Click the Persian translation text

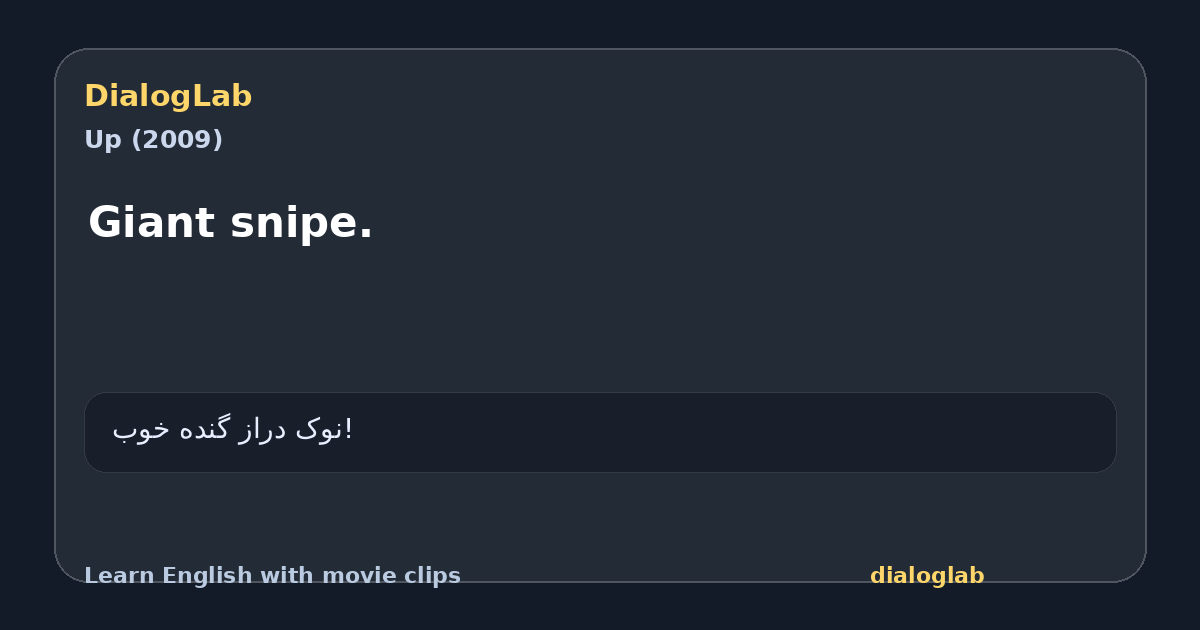(232, 430)
